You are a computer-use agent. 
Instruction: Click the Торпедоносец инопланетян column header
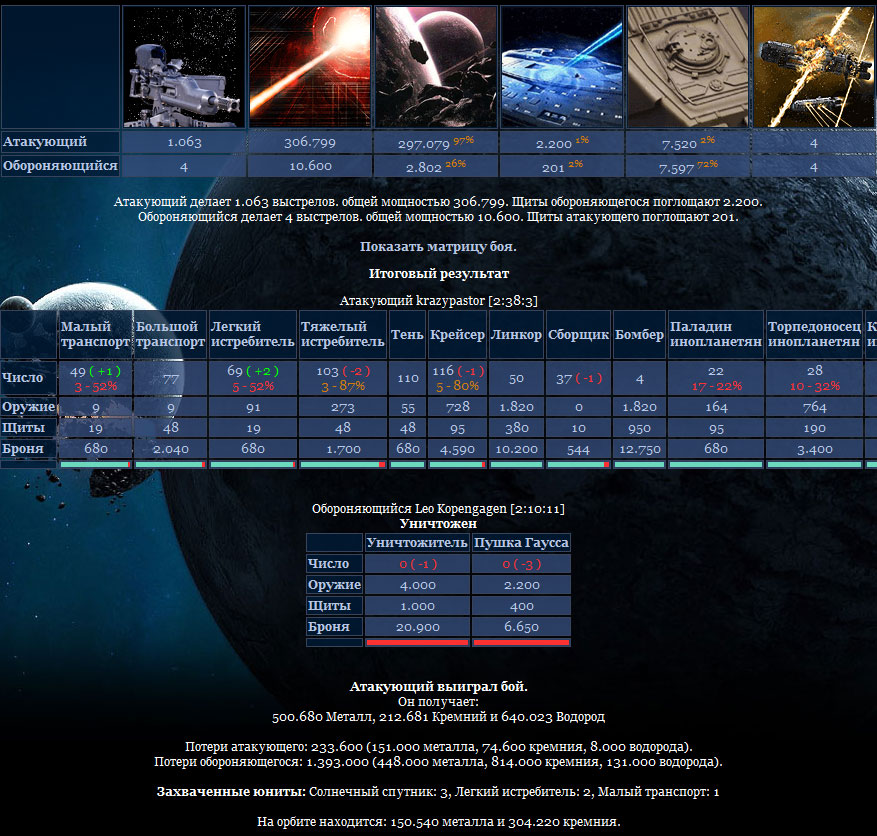click(x=814, y=334)
